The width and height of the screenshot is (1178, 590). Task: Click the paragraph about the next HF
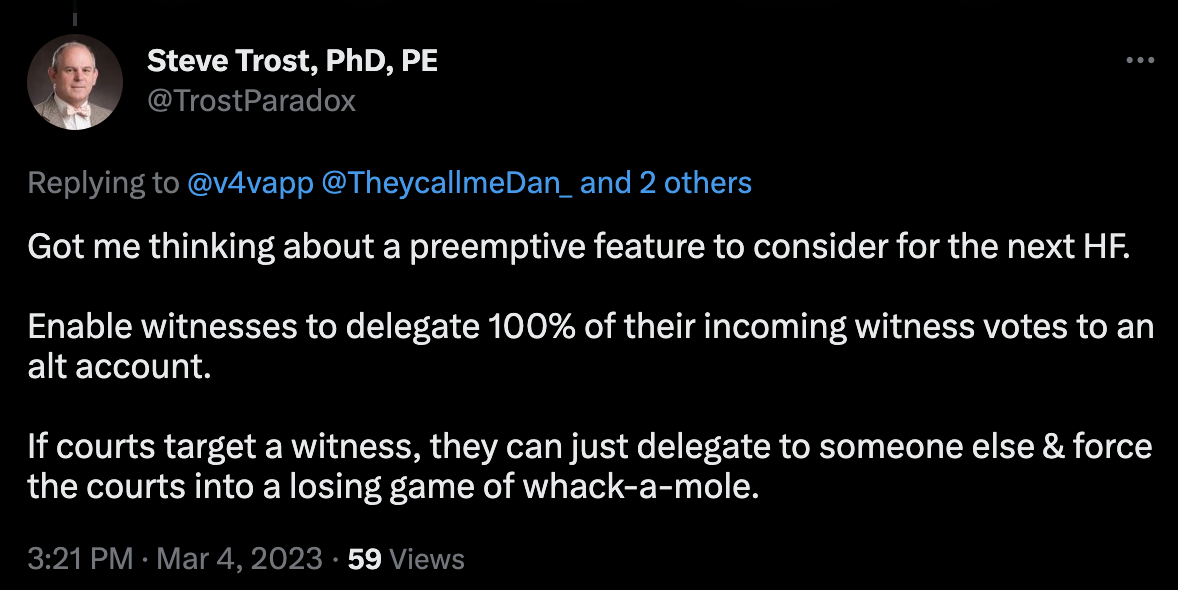point(578,247)
